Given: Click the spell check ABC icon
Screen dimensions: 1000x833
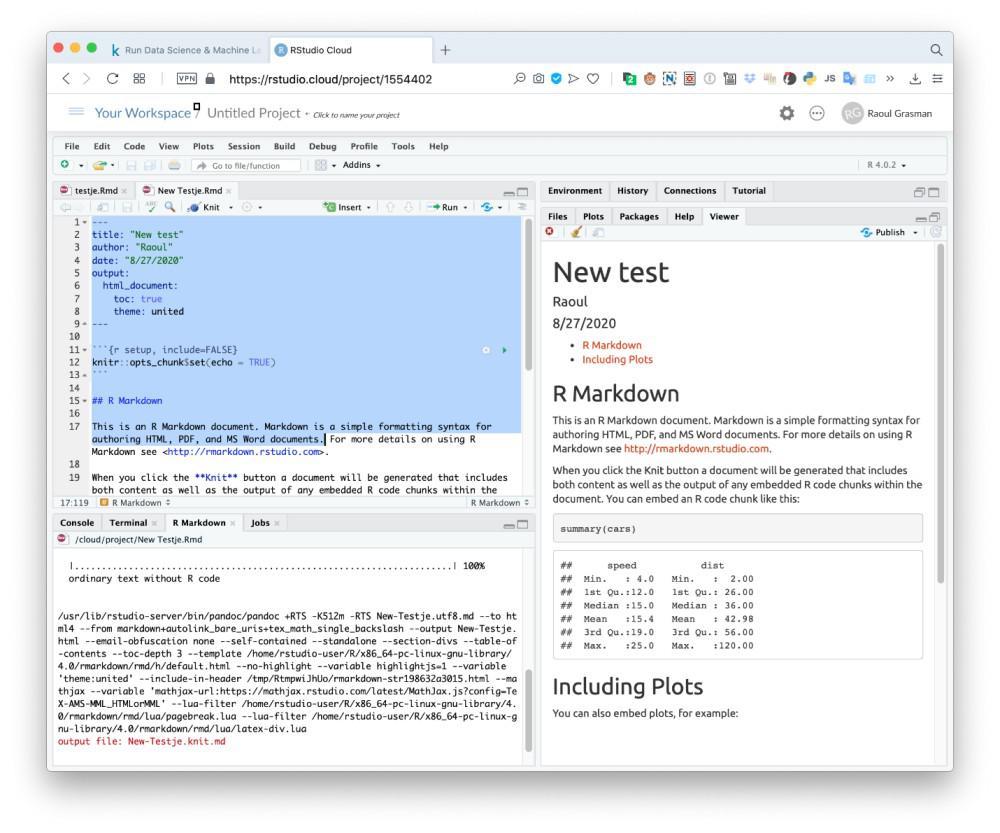Looking at the screenshot, I should (151, 207).
